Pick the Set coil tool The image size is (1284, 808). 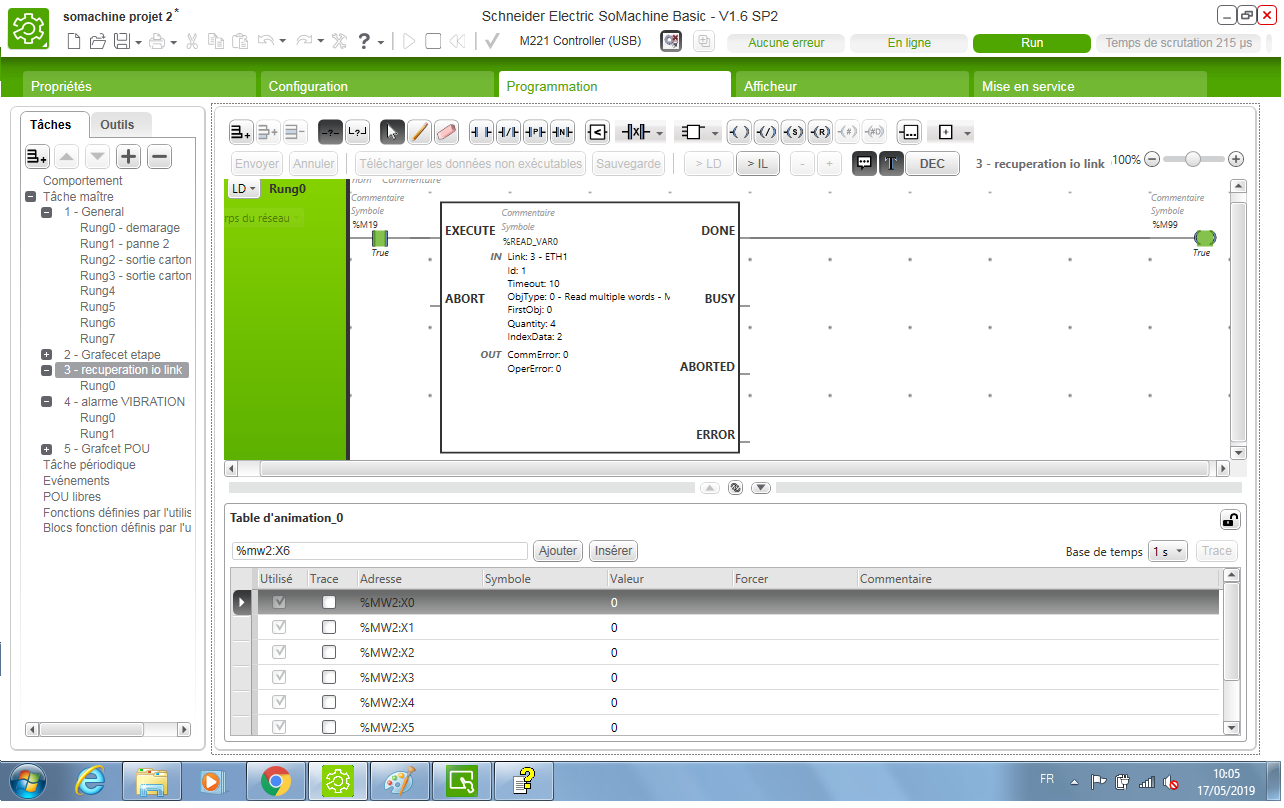(793, 132)
